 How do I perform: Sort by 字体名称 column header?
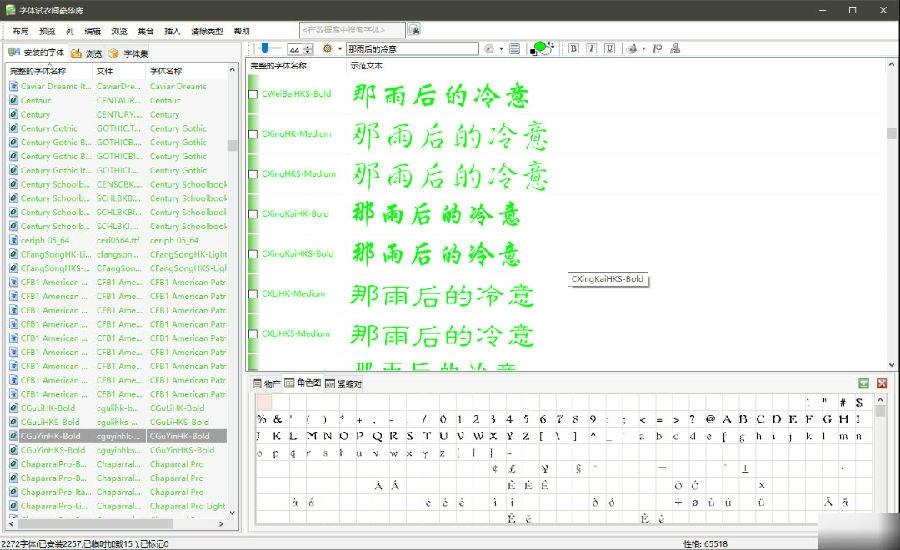[187, 71]
